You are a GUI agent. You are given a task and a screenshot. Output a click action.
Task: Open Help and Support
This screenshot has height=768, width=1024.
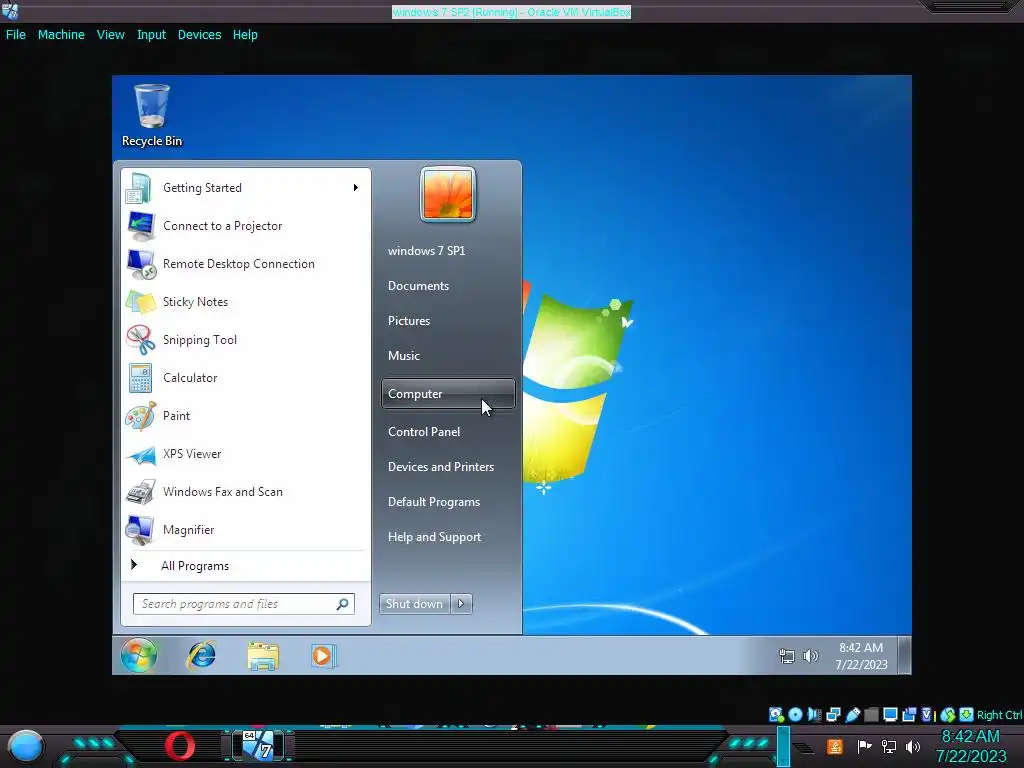click(x=448, y=537)
